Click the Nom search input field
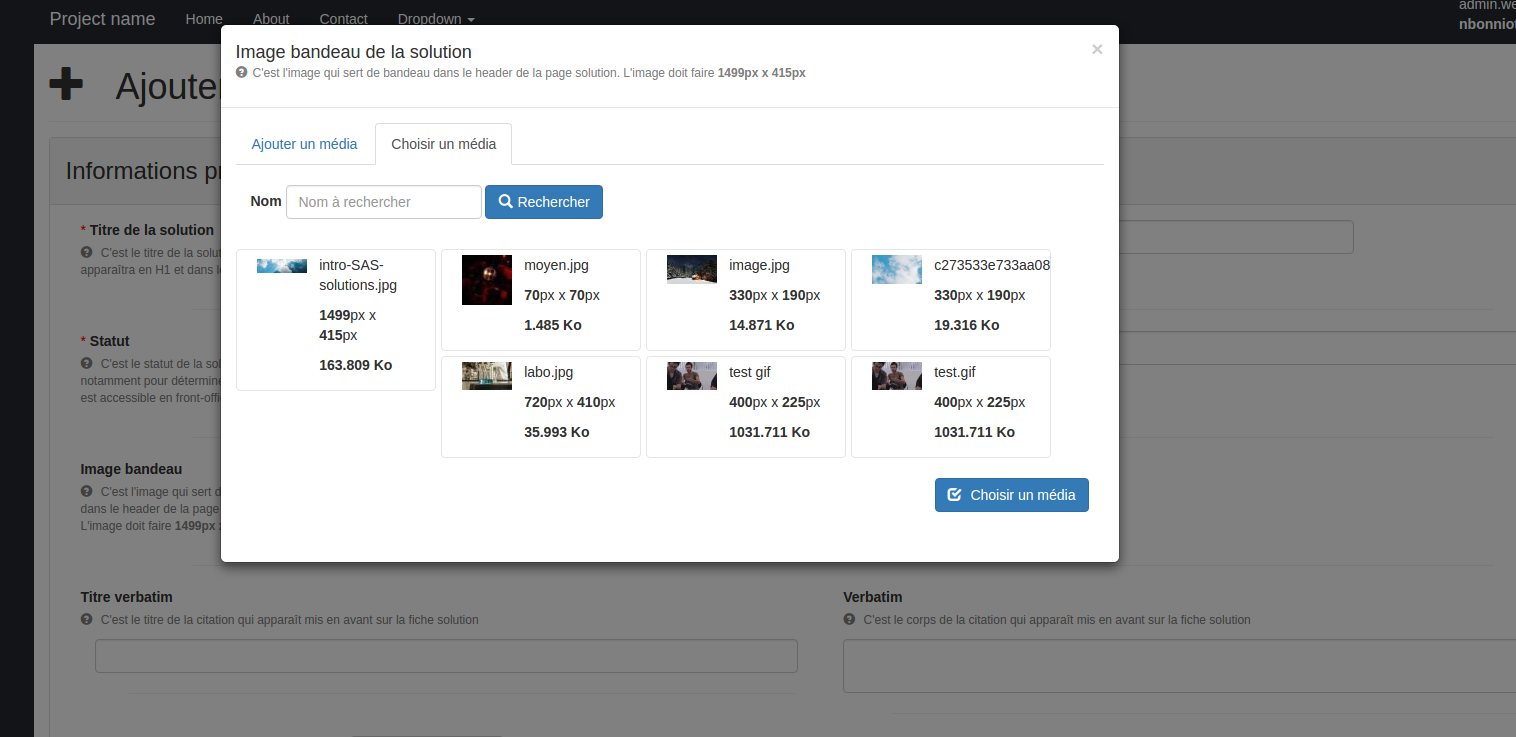The height and width of the screenshot is (737, 1516). (384, 202)
